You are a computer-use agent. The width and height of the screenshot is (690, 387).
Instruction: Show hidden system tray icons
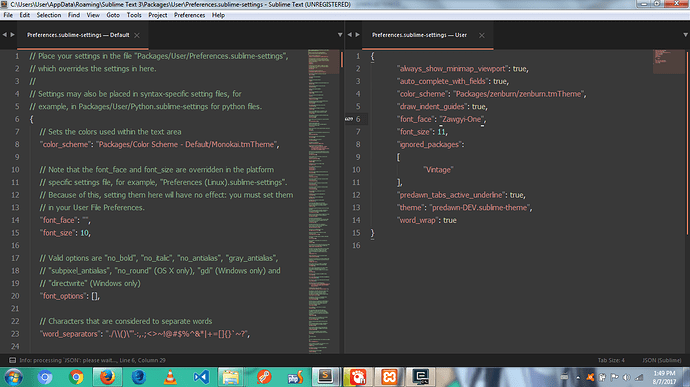[578, 378]
